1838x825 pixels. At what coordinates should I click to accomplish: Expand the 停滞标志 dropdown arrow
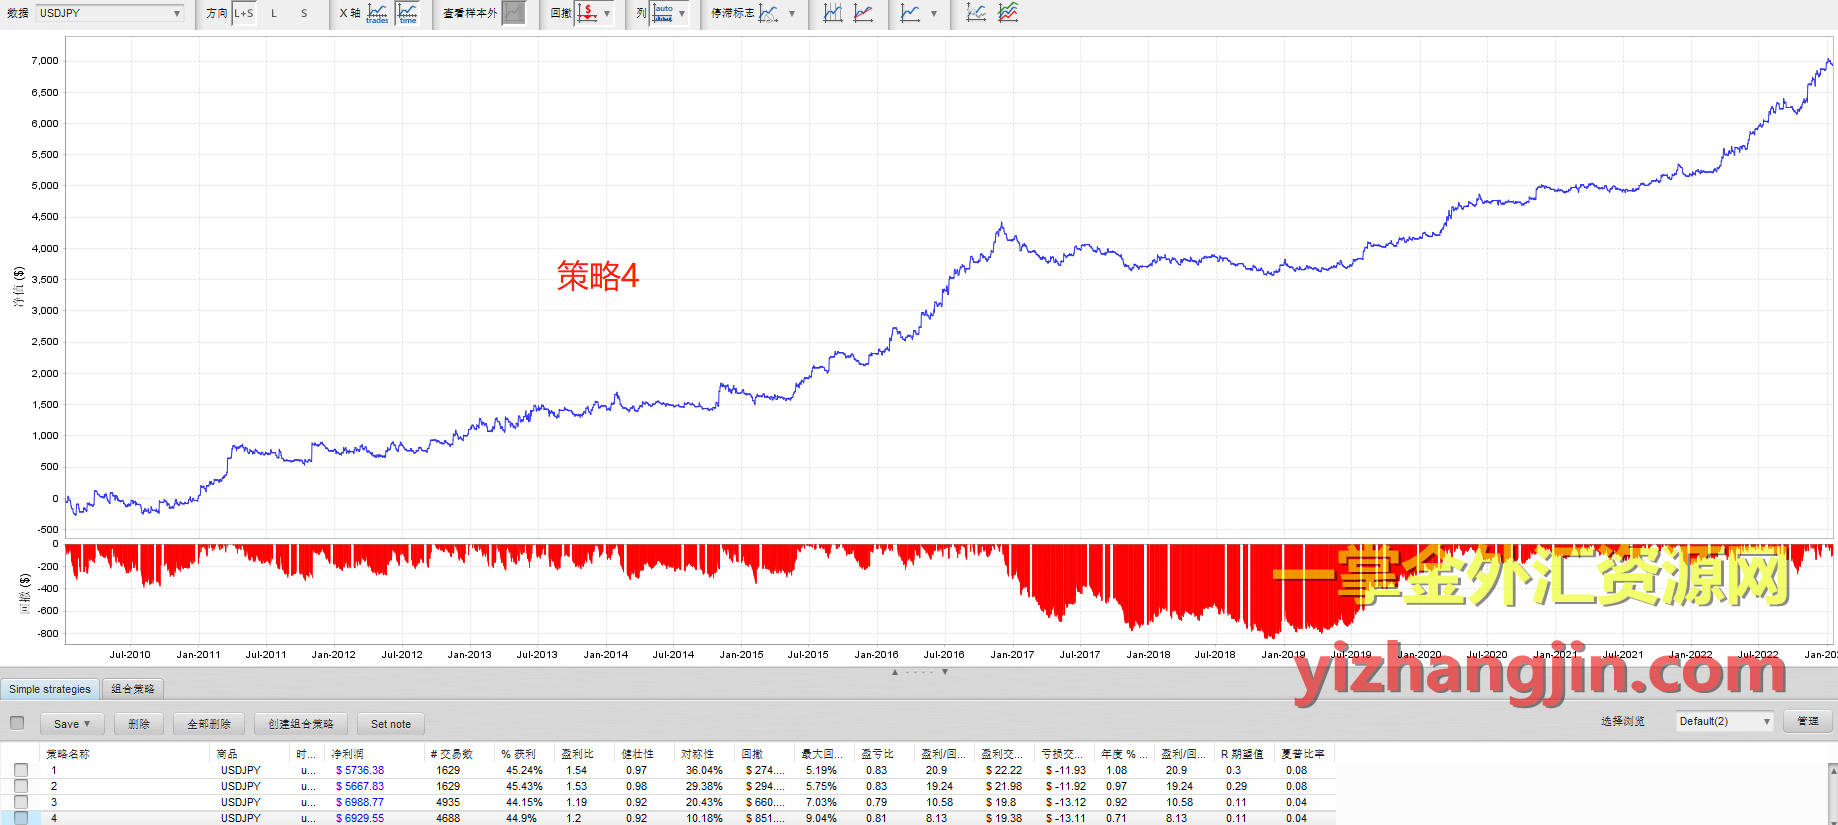click(792, 14)
